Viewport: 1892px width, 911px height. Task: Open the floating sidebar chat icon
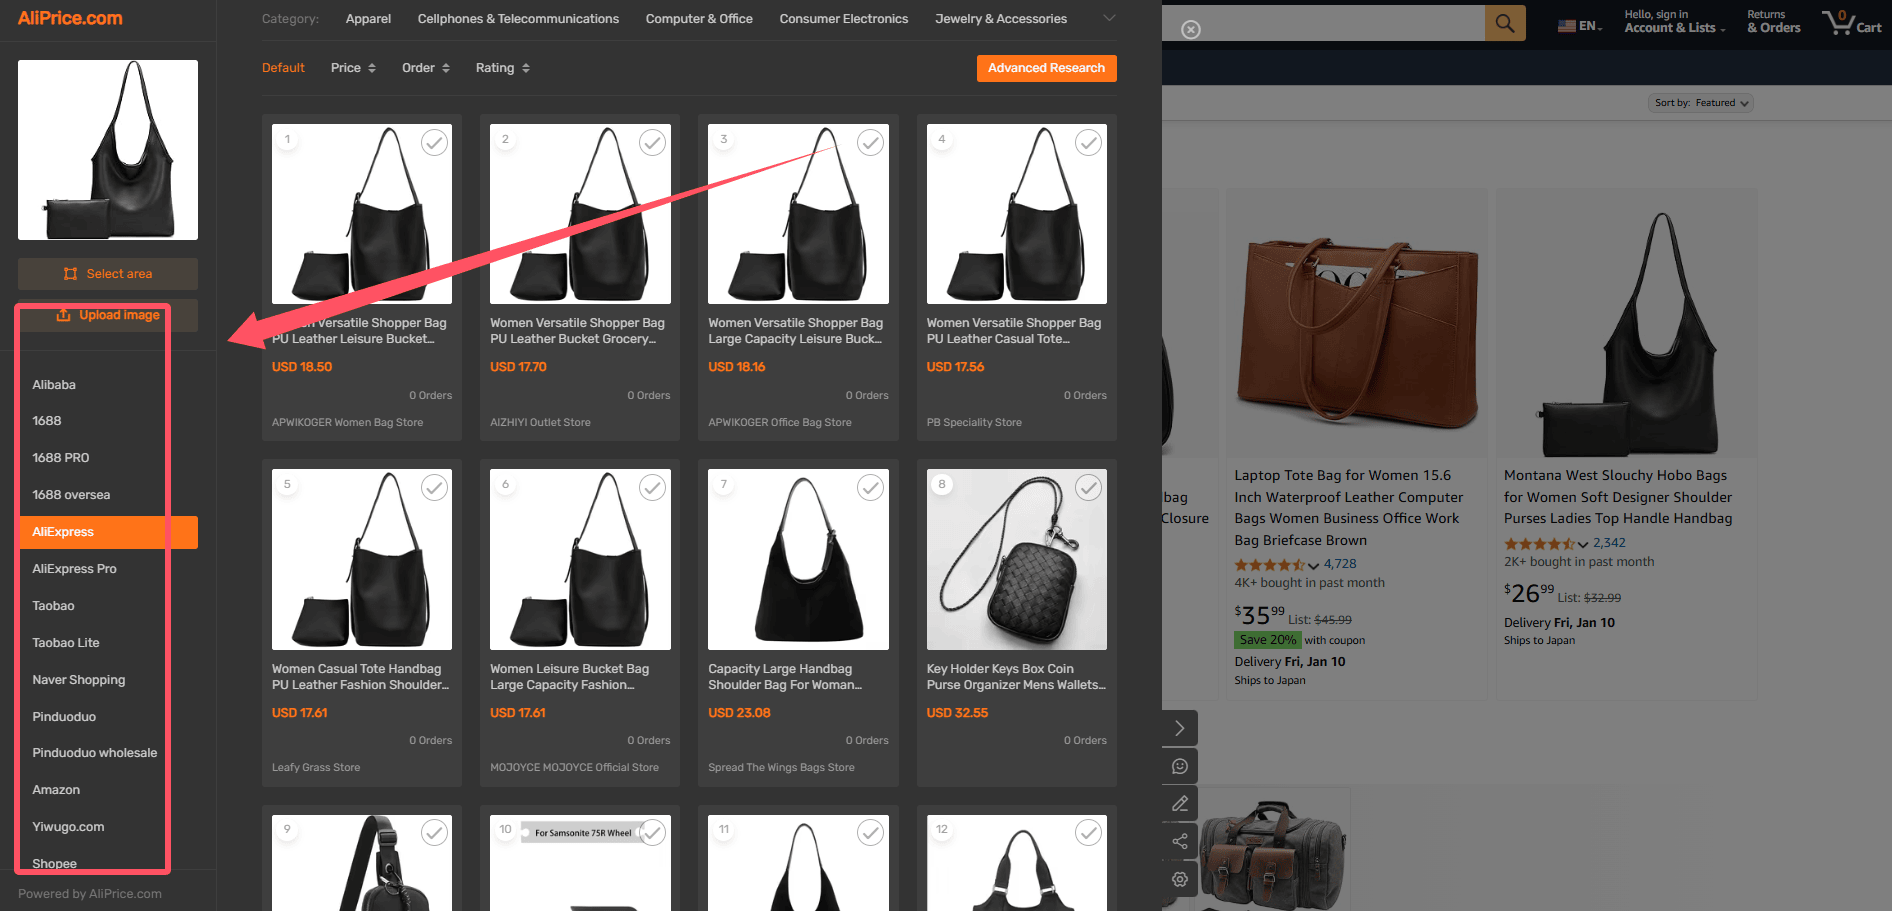tap(1180, 766)
